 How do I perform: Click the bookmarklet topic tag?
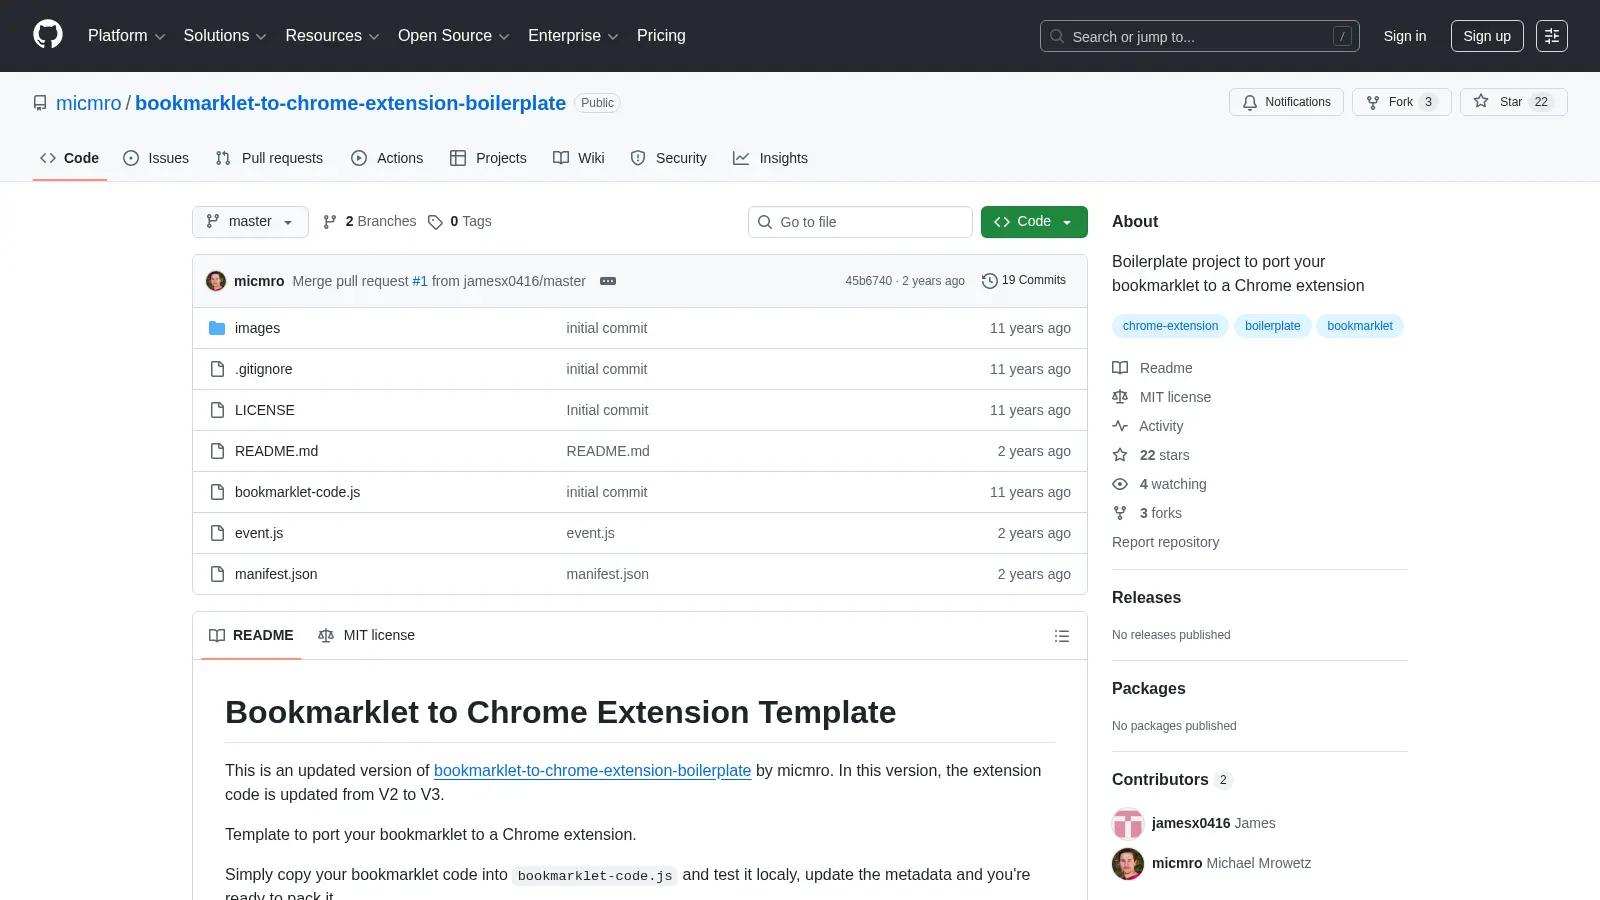click(1360, 326)
